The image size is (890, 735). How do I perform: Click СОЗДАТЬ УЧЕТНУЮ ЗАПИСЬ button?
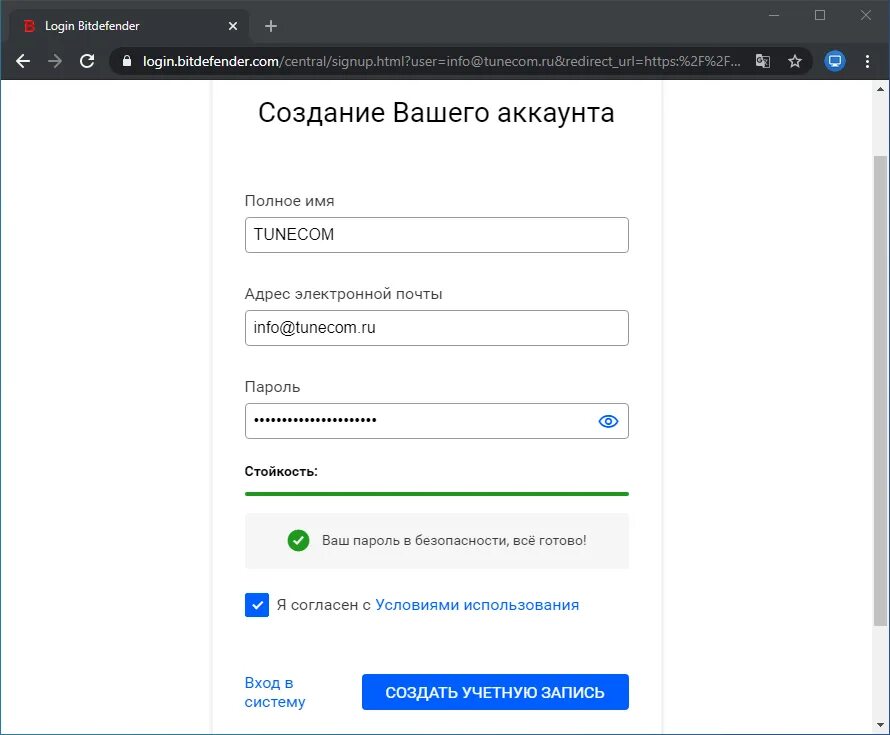pos(495,692)
